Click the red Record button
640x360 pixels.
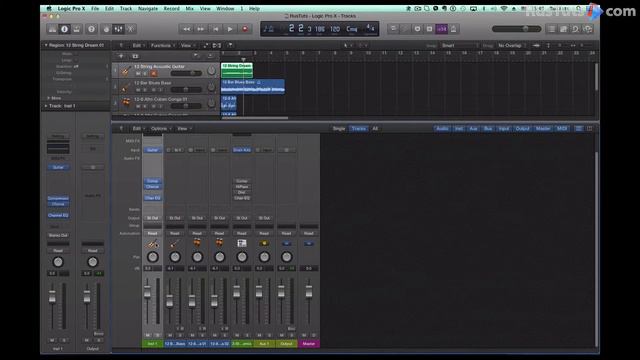coord(245,29)
